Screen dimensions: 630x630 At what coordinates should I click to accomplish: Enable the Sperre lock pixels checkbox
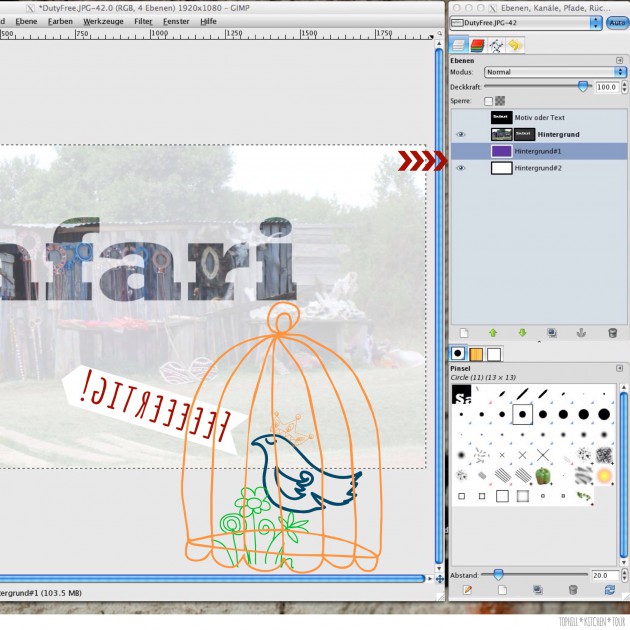pyautogui.click(x=488, y=101)
